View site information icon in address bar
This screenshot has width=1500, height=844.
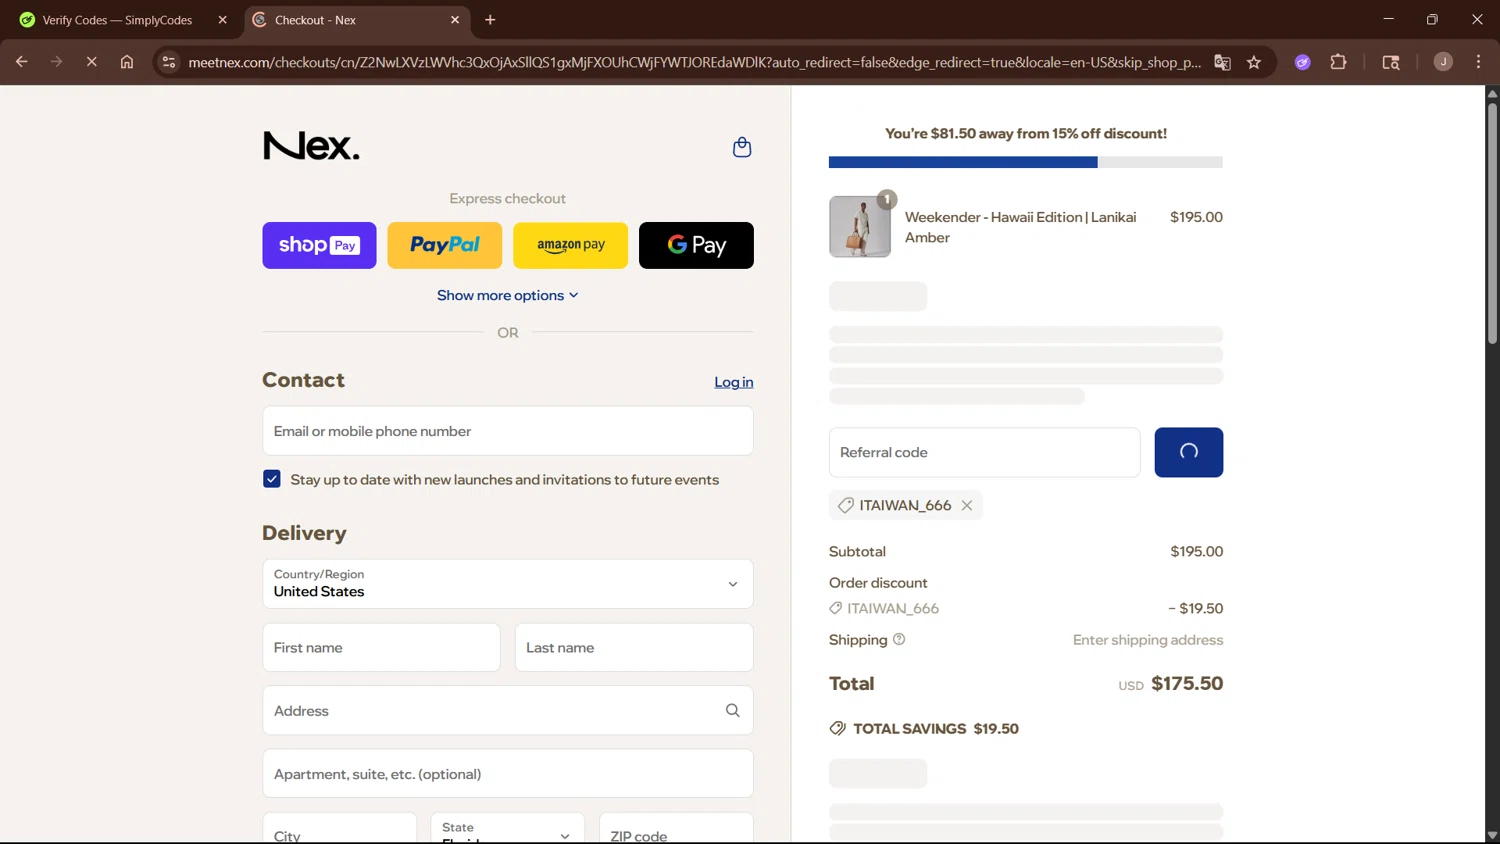point(169,62)
